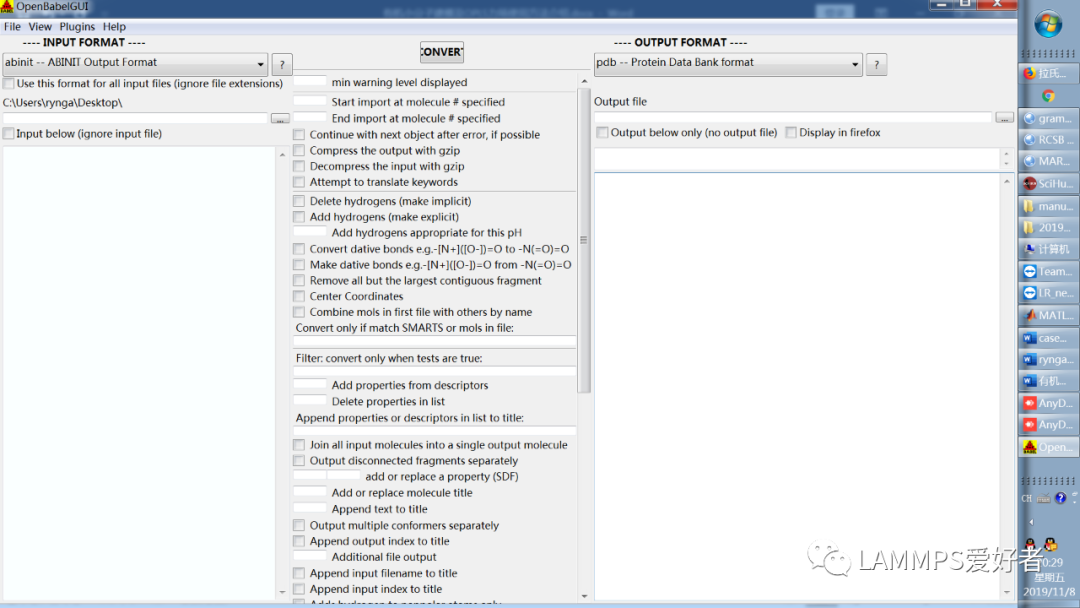Launch Google Chrome from the taskbar
The image size is (1080, 608).
point(1048,96)
